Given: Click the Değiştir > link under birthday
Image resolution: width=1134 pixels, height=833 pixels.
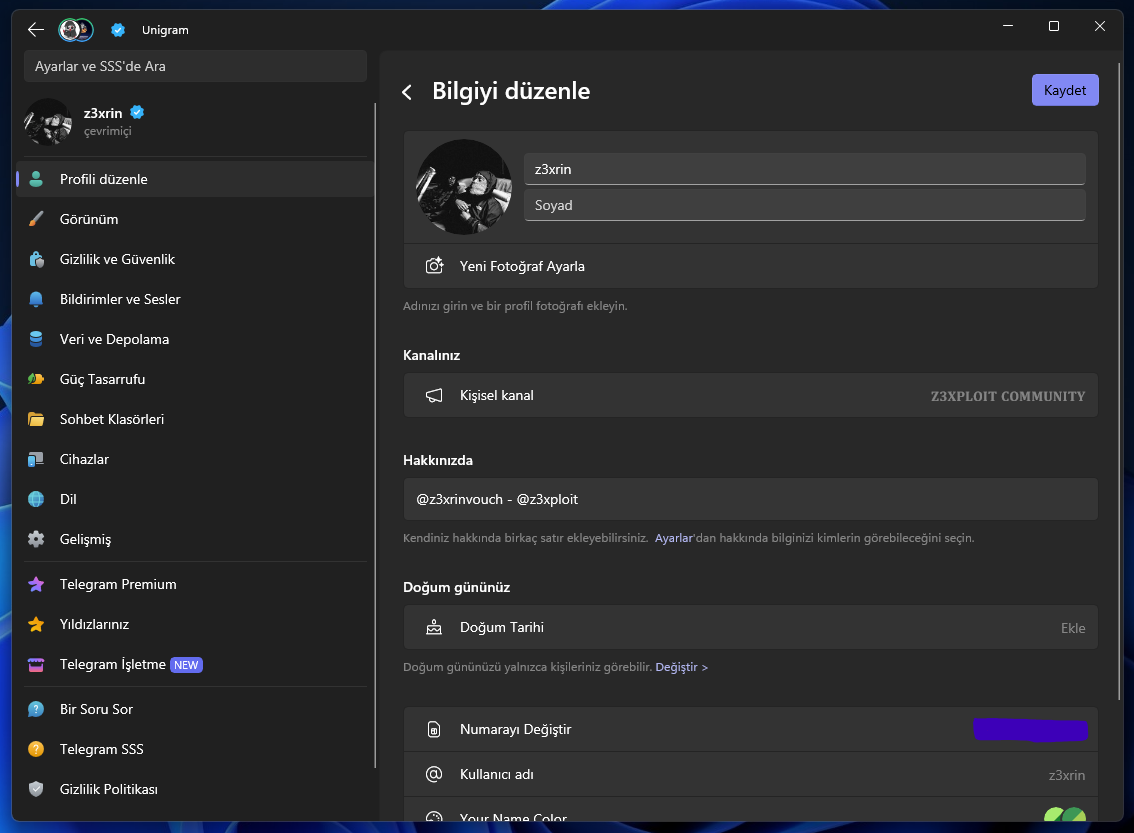Looking at the screenshot, I should click(681, 667).
